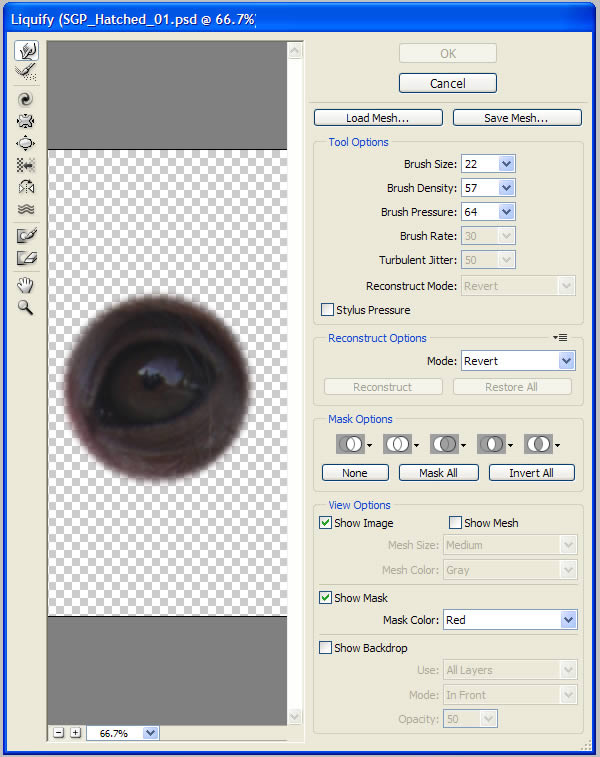The image size is (600, 757).
Task: Select the Forward Warp tool
Action: [x=27, y=51]
